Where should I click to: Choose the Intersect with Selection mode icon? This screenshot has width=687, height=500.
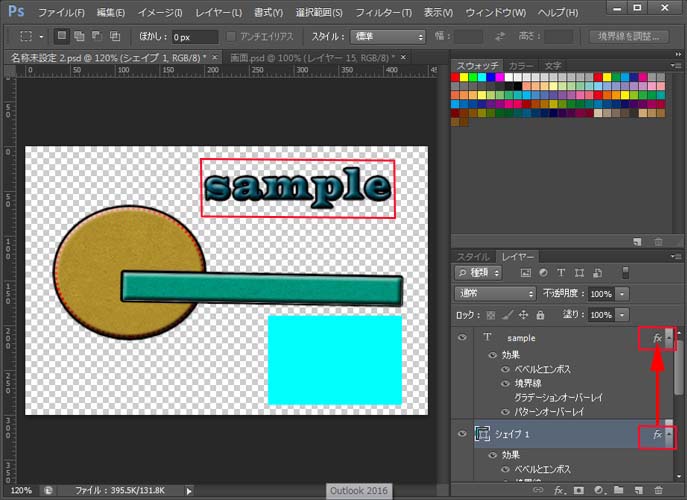pos(115,36)
